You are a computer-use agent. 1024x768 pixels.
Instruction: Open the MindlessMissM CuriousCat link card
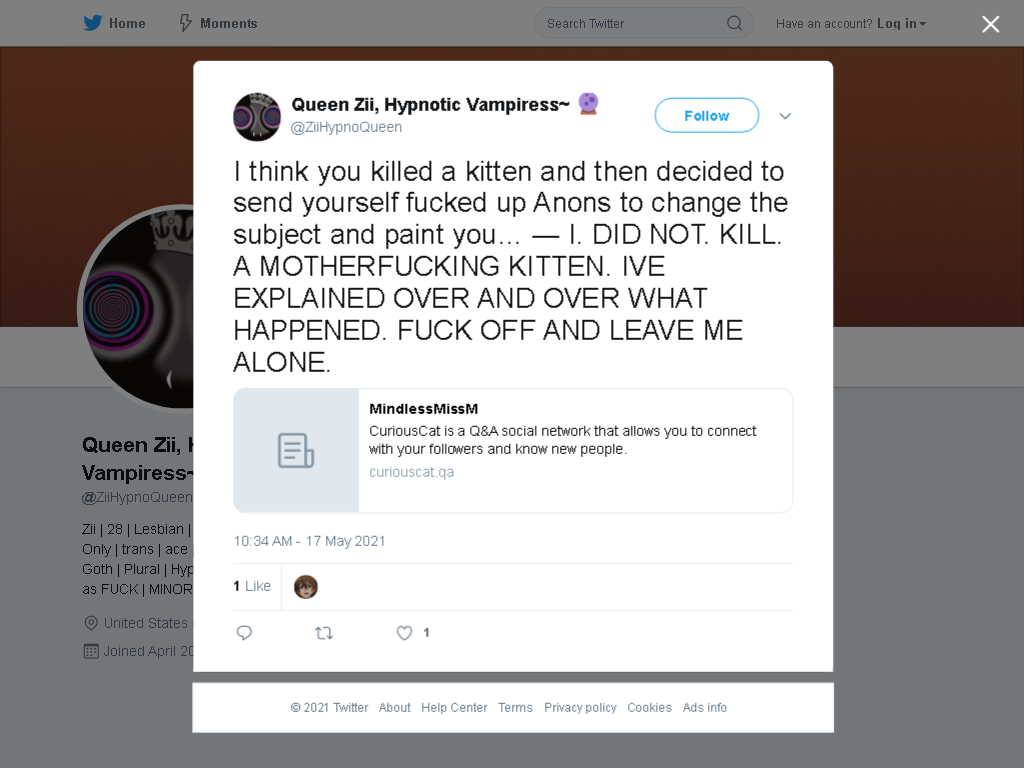[x=513, y=451]
